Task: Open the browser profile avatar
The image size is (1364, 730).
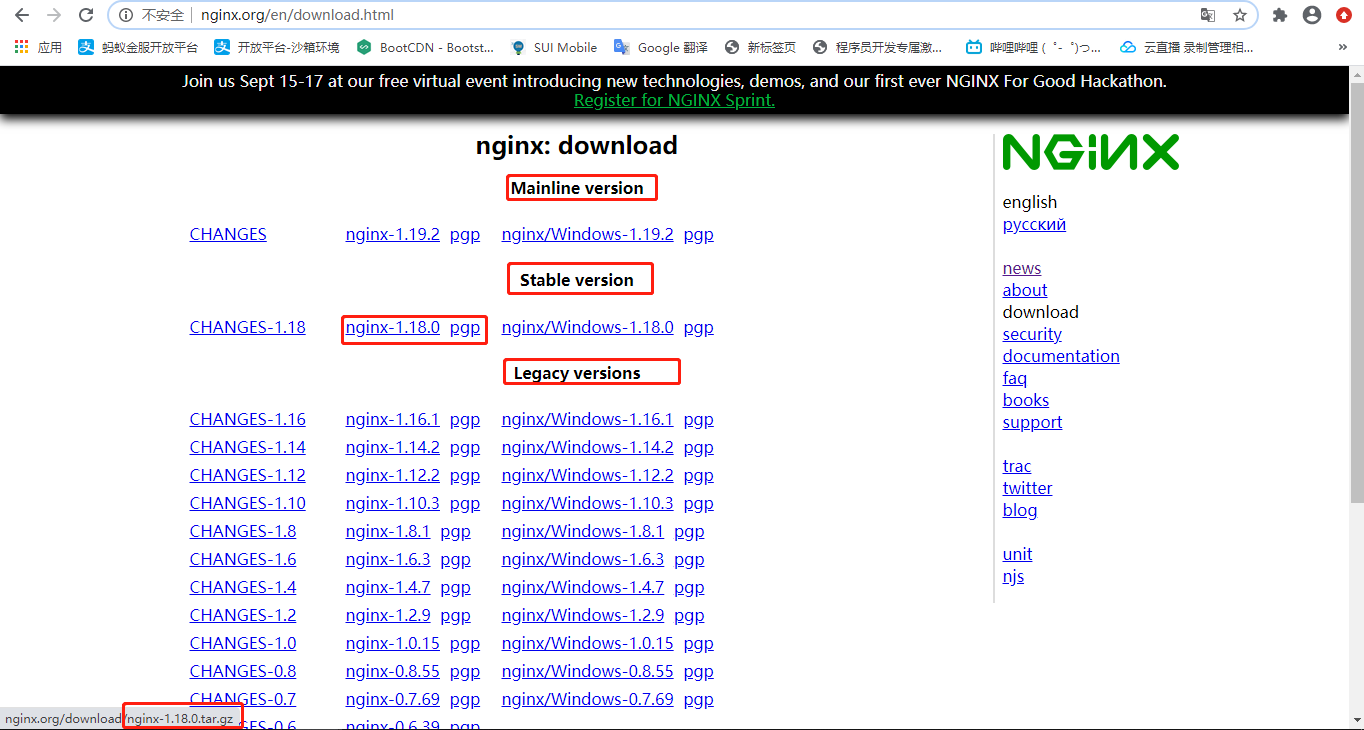Action: click(x=1312, y=15)
